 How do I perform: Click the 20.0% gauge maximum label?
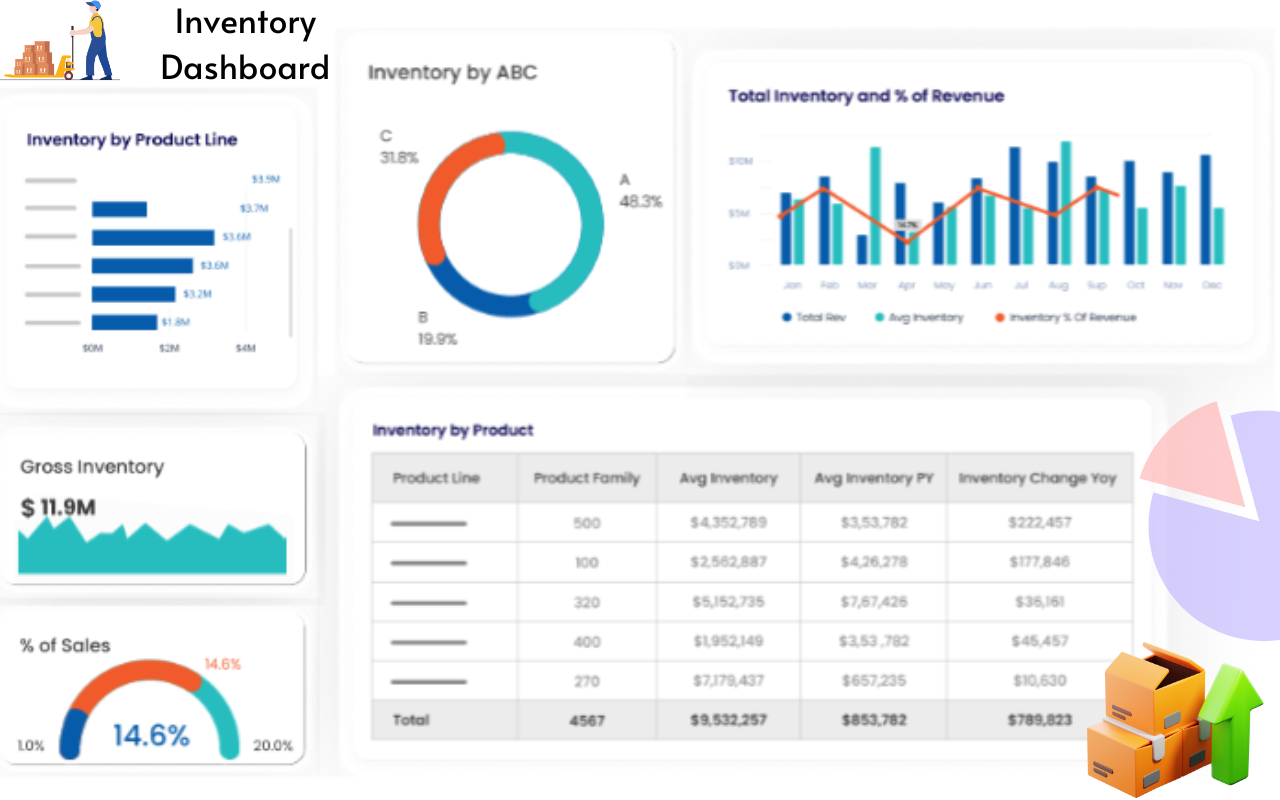click(x=272, y=746)
